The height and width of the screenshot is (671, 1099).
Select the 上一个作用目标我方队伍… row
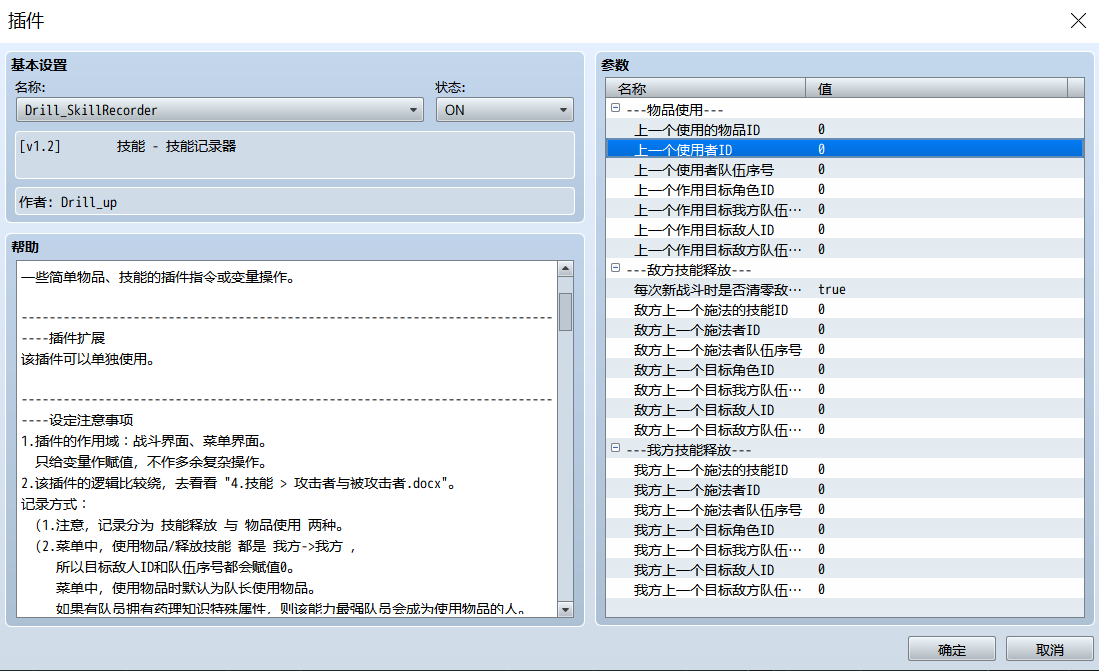845,210
